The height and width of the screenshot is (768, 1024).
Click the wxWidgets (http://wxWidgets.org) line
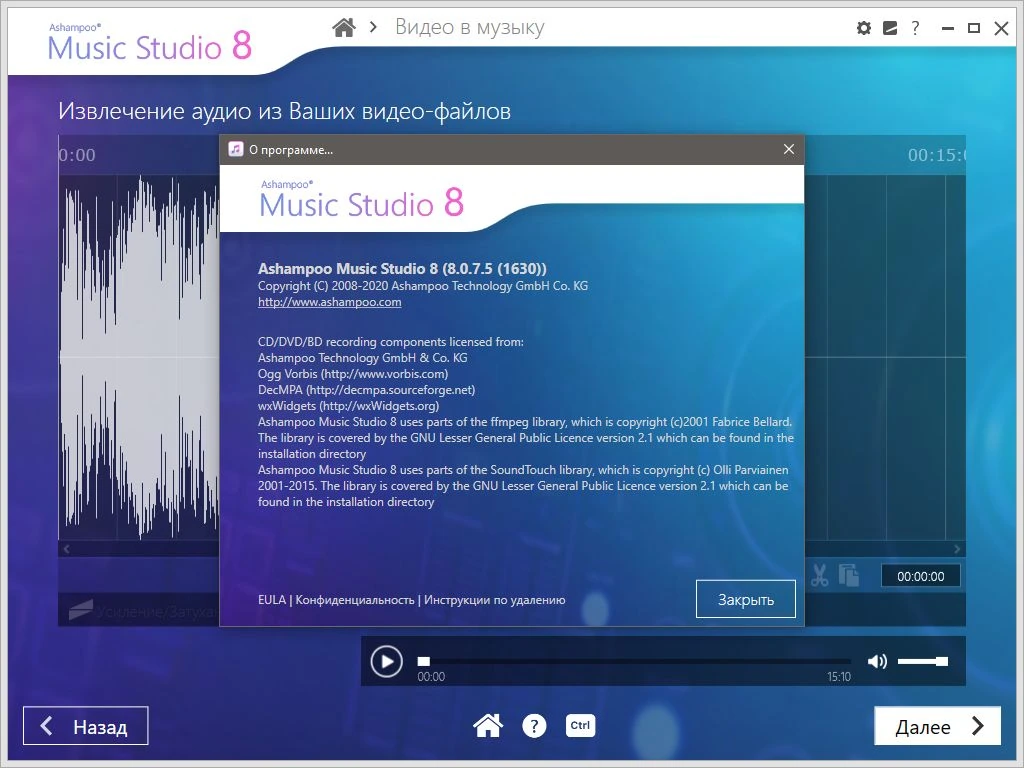[348, 406]
